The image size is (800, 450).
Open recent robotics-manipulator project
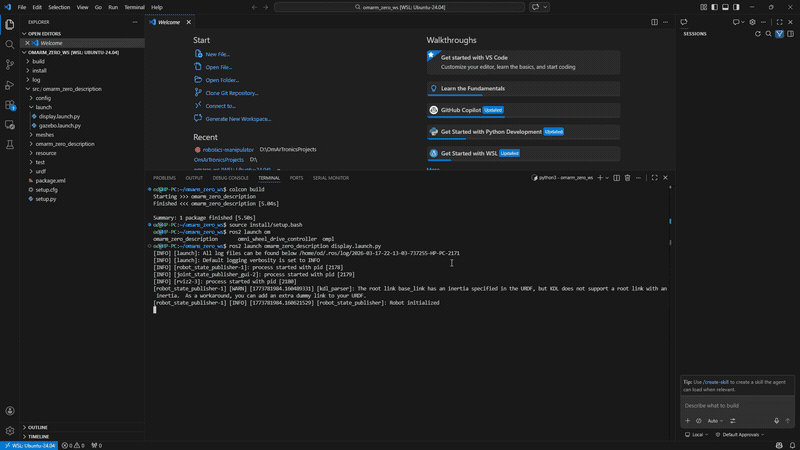[x=228, y=149]
